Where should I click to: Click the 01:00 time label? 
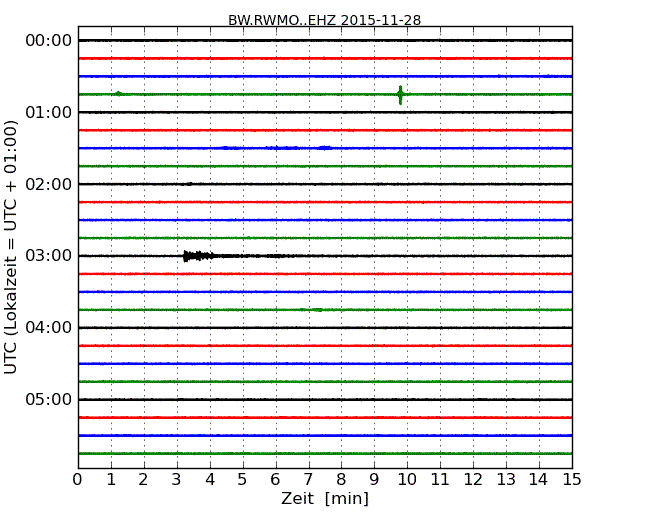click(x=49, y=112)
